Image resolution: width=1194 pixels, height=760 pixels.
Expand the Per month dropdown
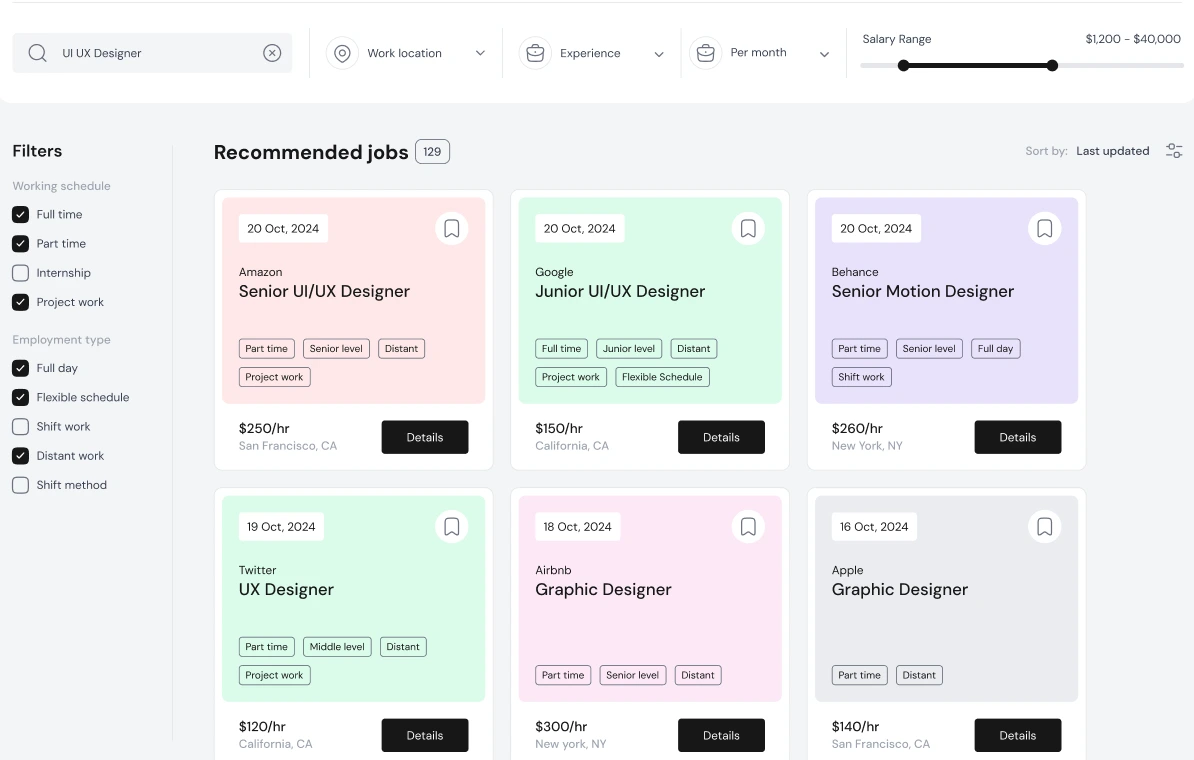pos(762,53)
